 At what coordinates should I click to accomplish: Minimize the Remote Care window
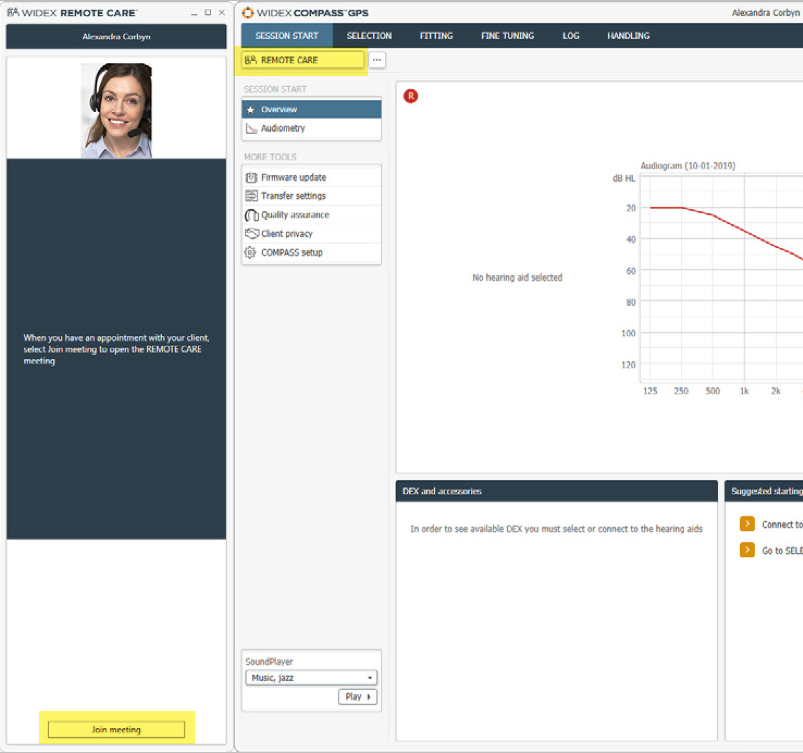pyautogui.click(x=194, y=13)
